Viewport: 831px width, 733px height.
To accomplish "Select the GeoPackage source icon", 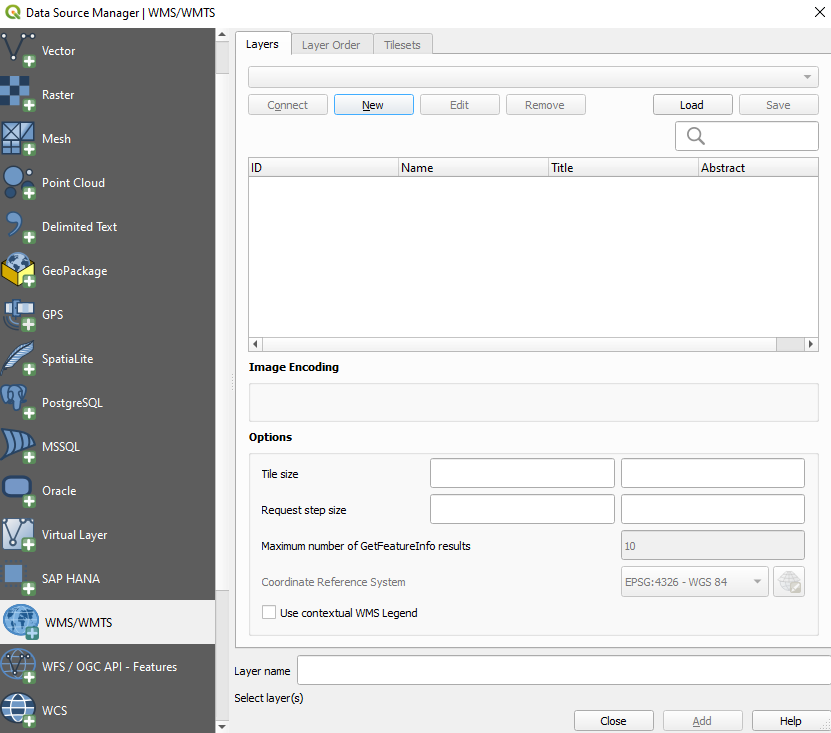I will (x=20, y=271).
